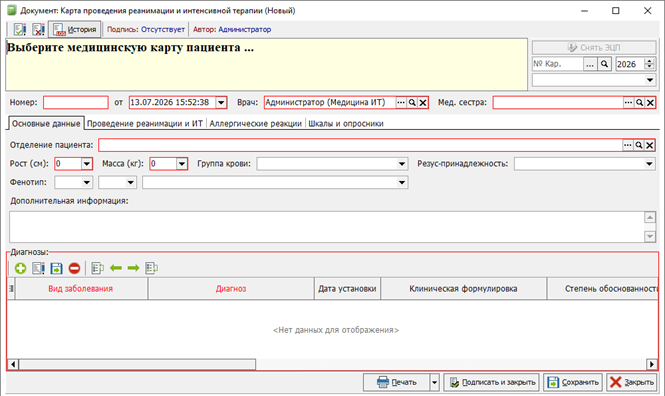Click diagnoses grid horizontal scrollbar thumb
665x396 pixels.
tap(137, 364)
